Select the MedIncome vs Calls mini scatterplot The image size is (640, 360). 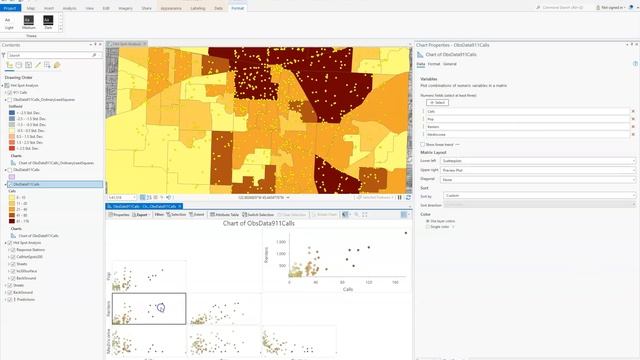tap(149, 341)
